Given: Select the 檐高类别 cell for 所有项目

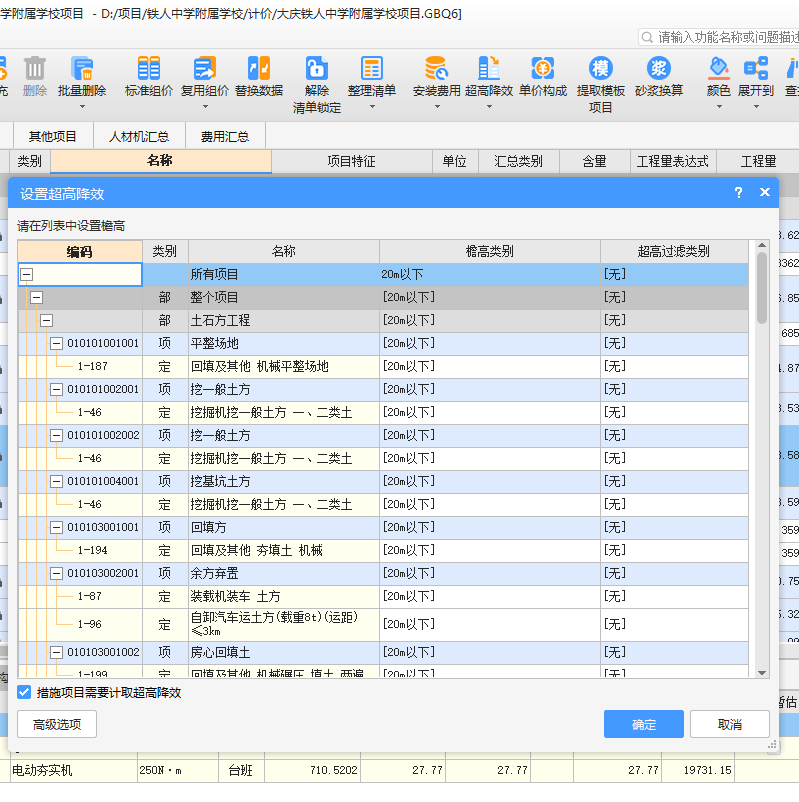Looking at the screenshot, I should 490,275.
